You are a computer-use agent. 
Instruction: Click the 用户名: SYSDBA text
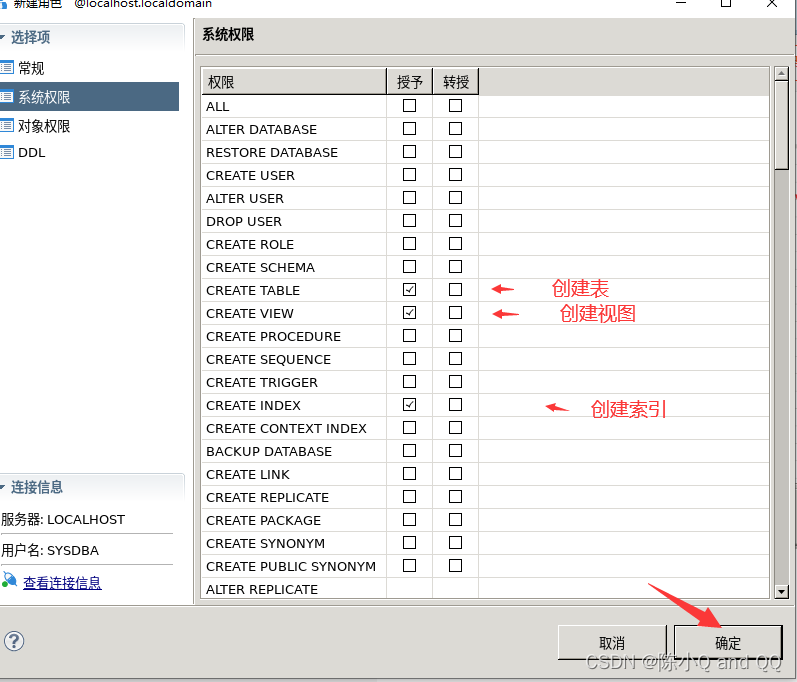pyautogui.click(x=50, y=550)
